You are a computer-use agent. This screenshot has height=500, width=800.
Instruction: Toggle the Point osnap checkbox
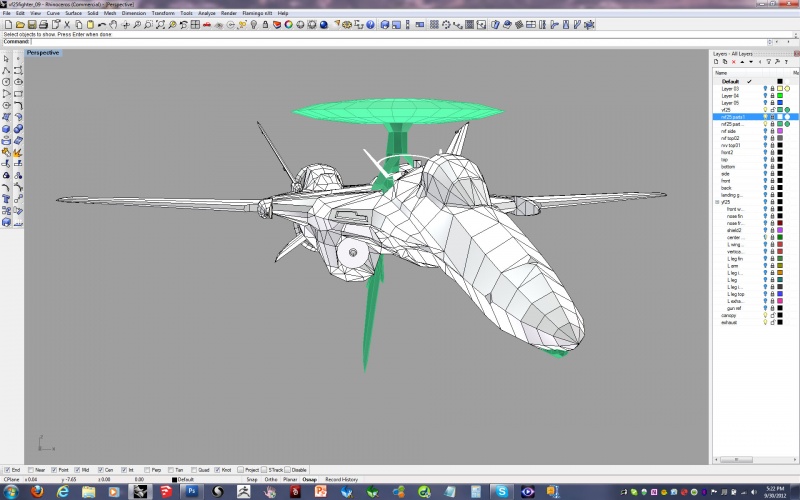click(x=54, y=470)
